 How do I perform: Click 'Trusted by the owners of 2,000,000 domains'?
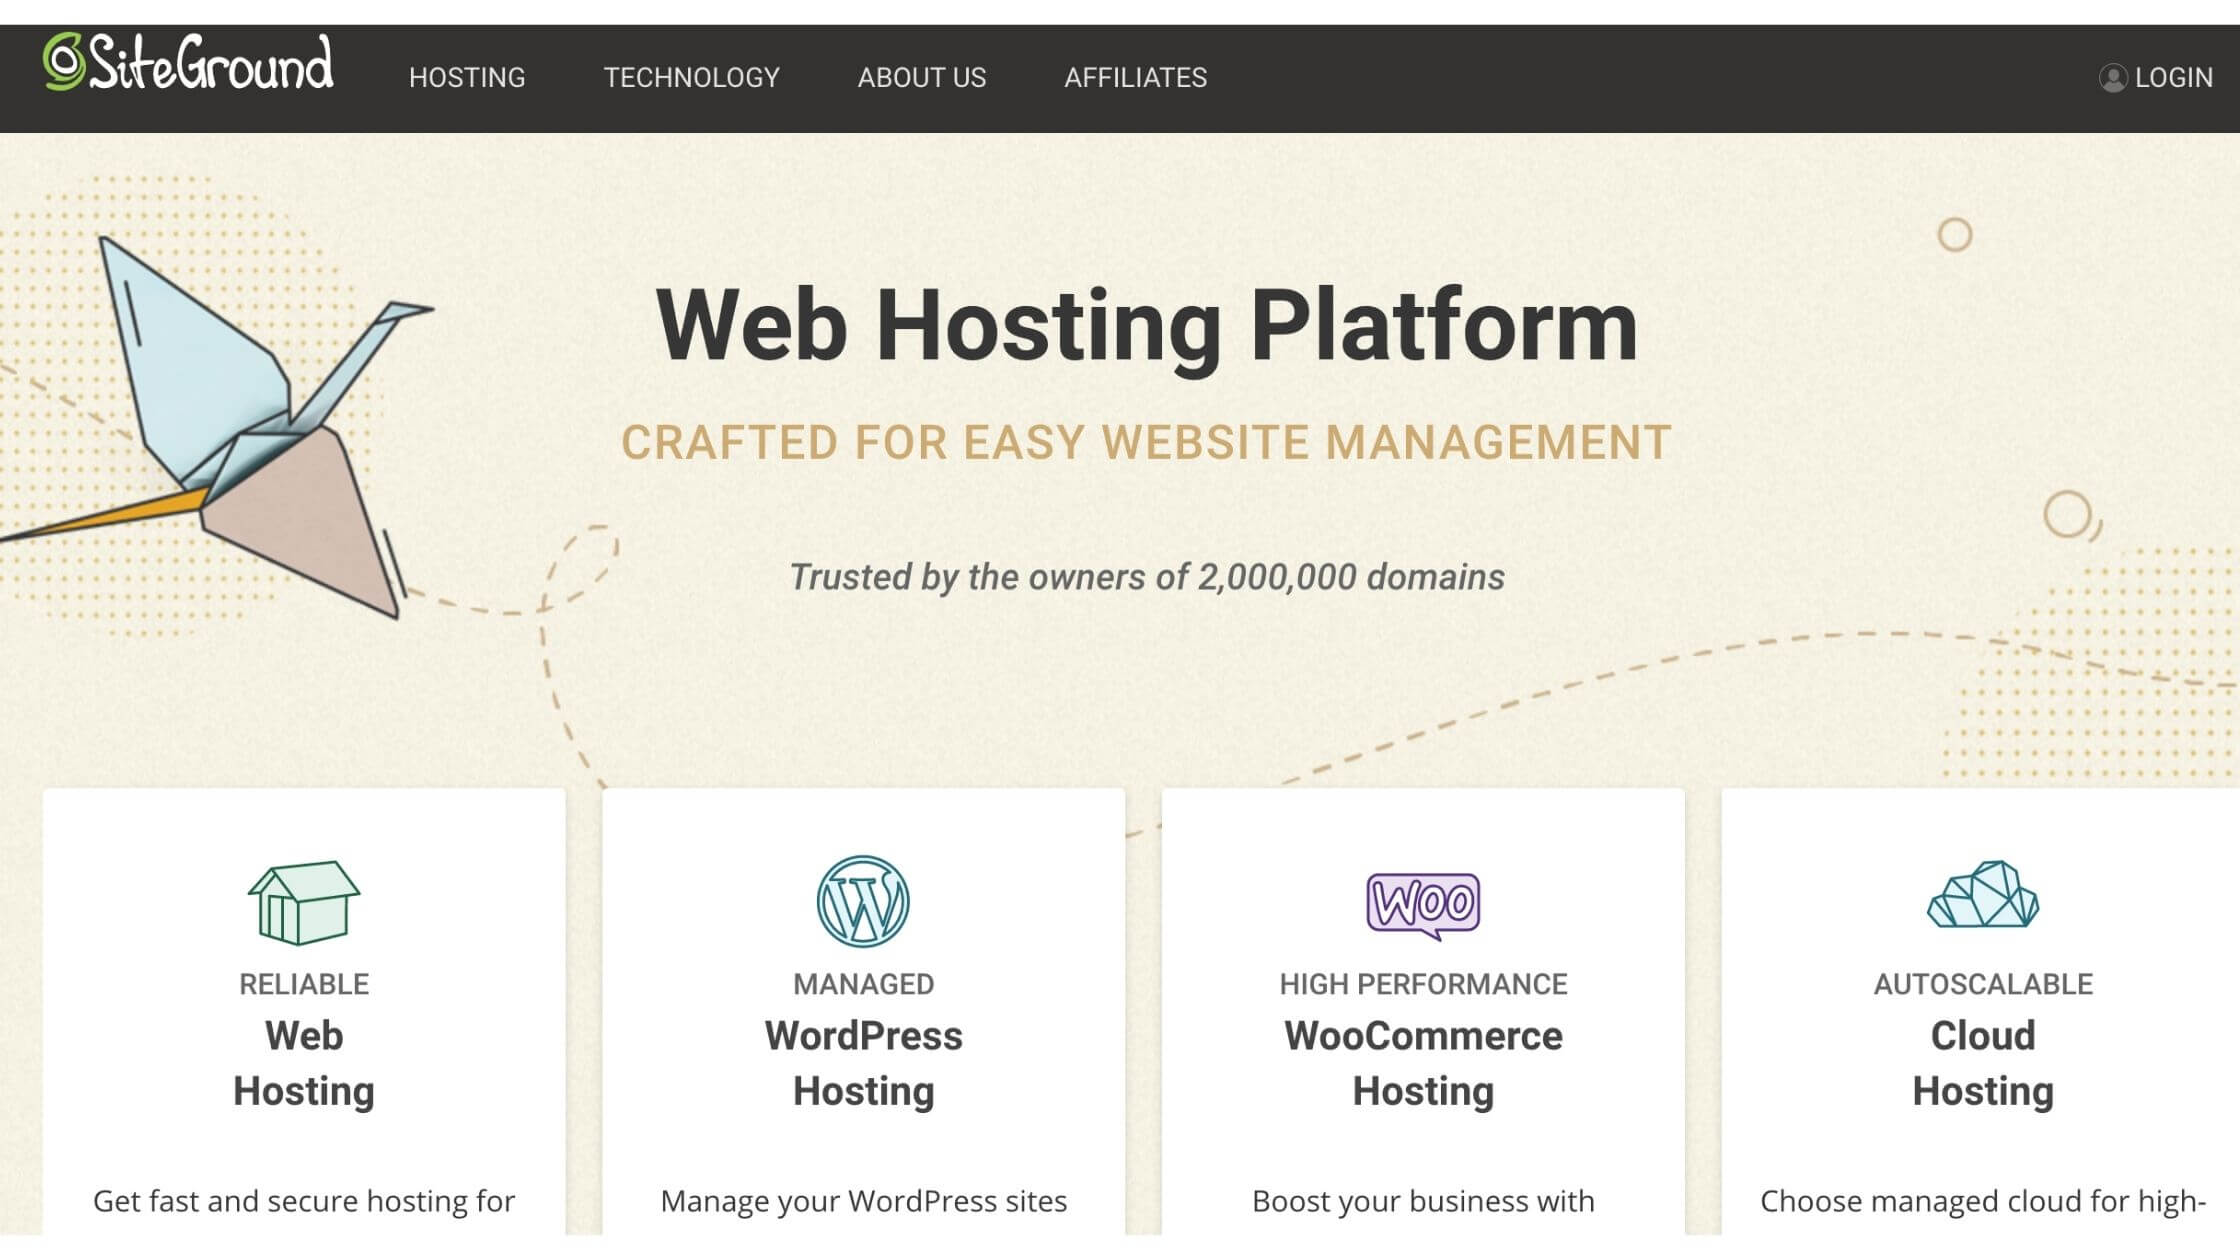point(1147,577)
